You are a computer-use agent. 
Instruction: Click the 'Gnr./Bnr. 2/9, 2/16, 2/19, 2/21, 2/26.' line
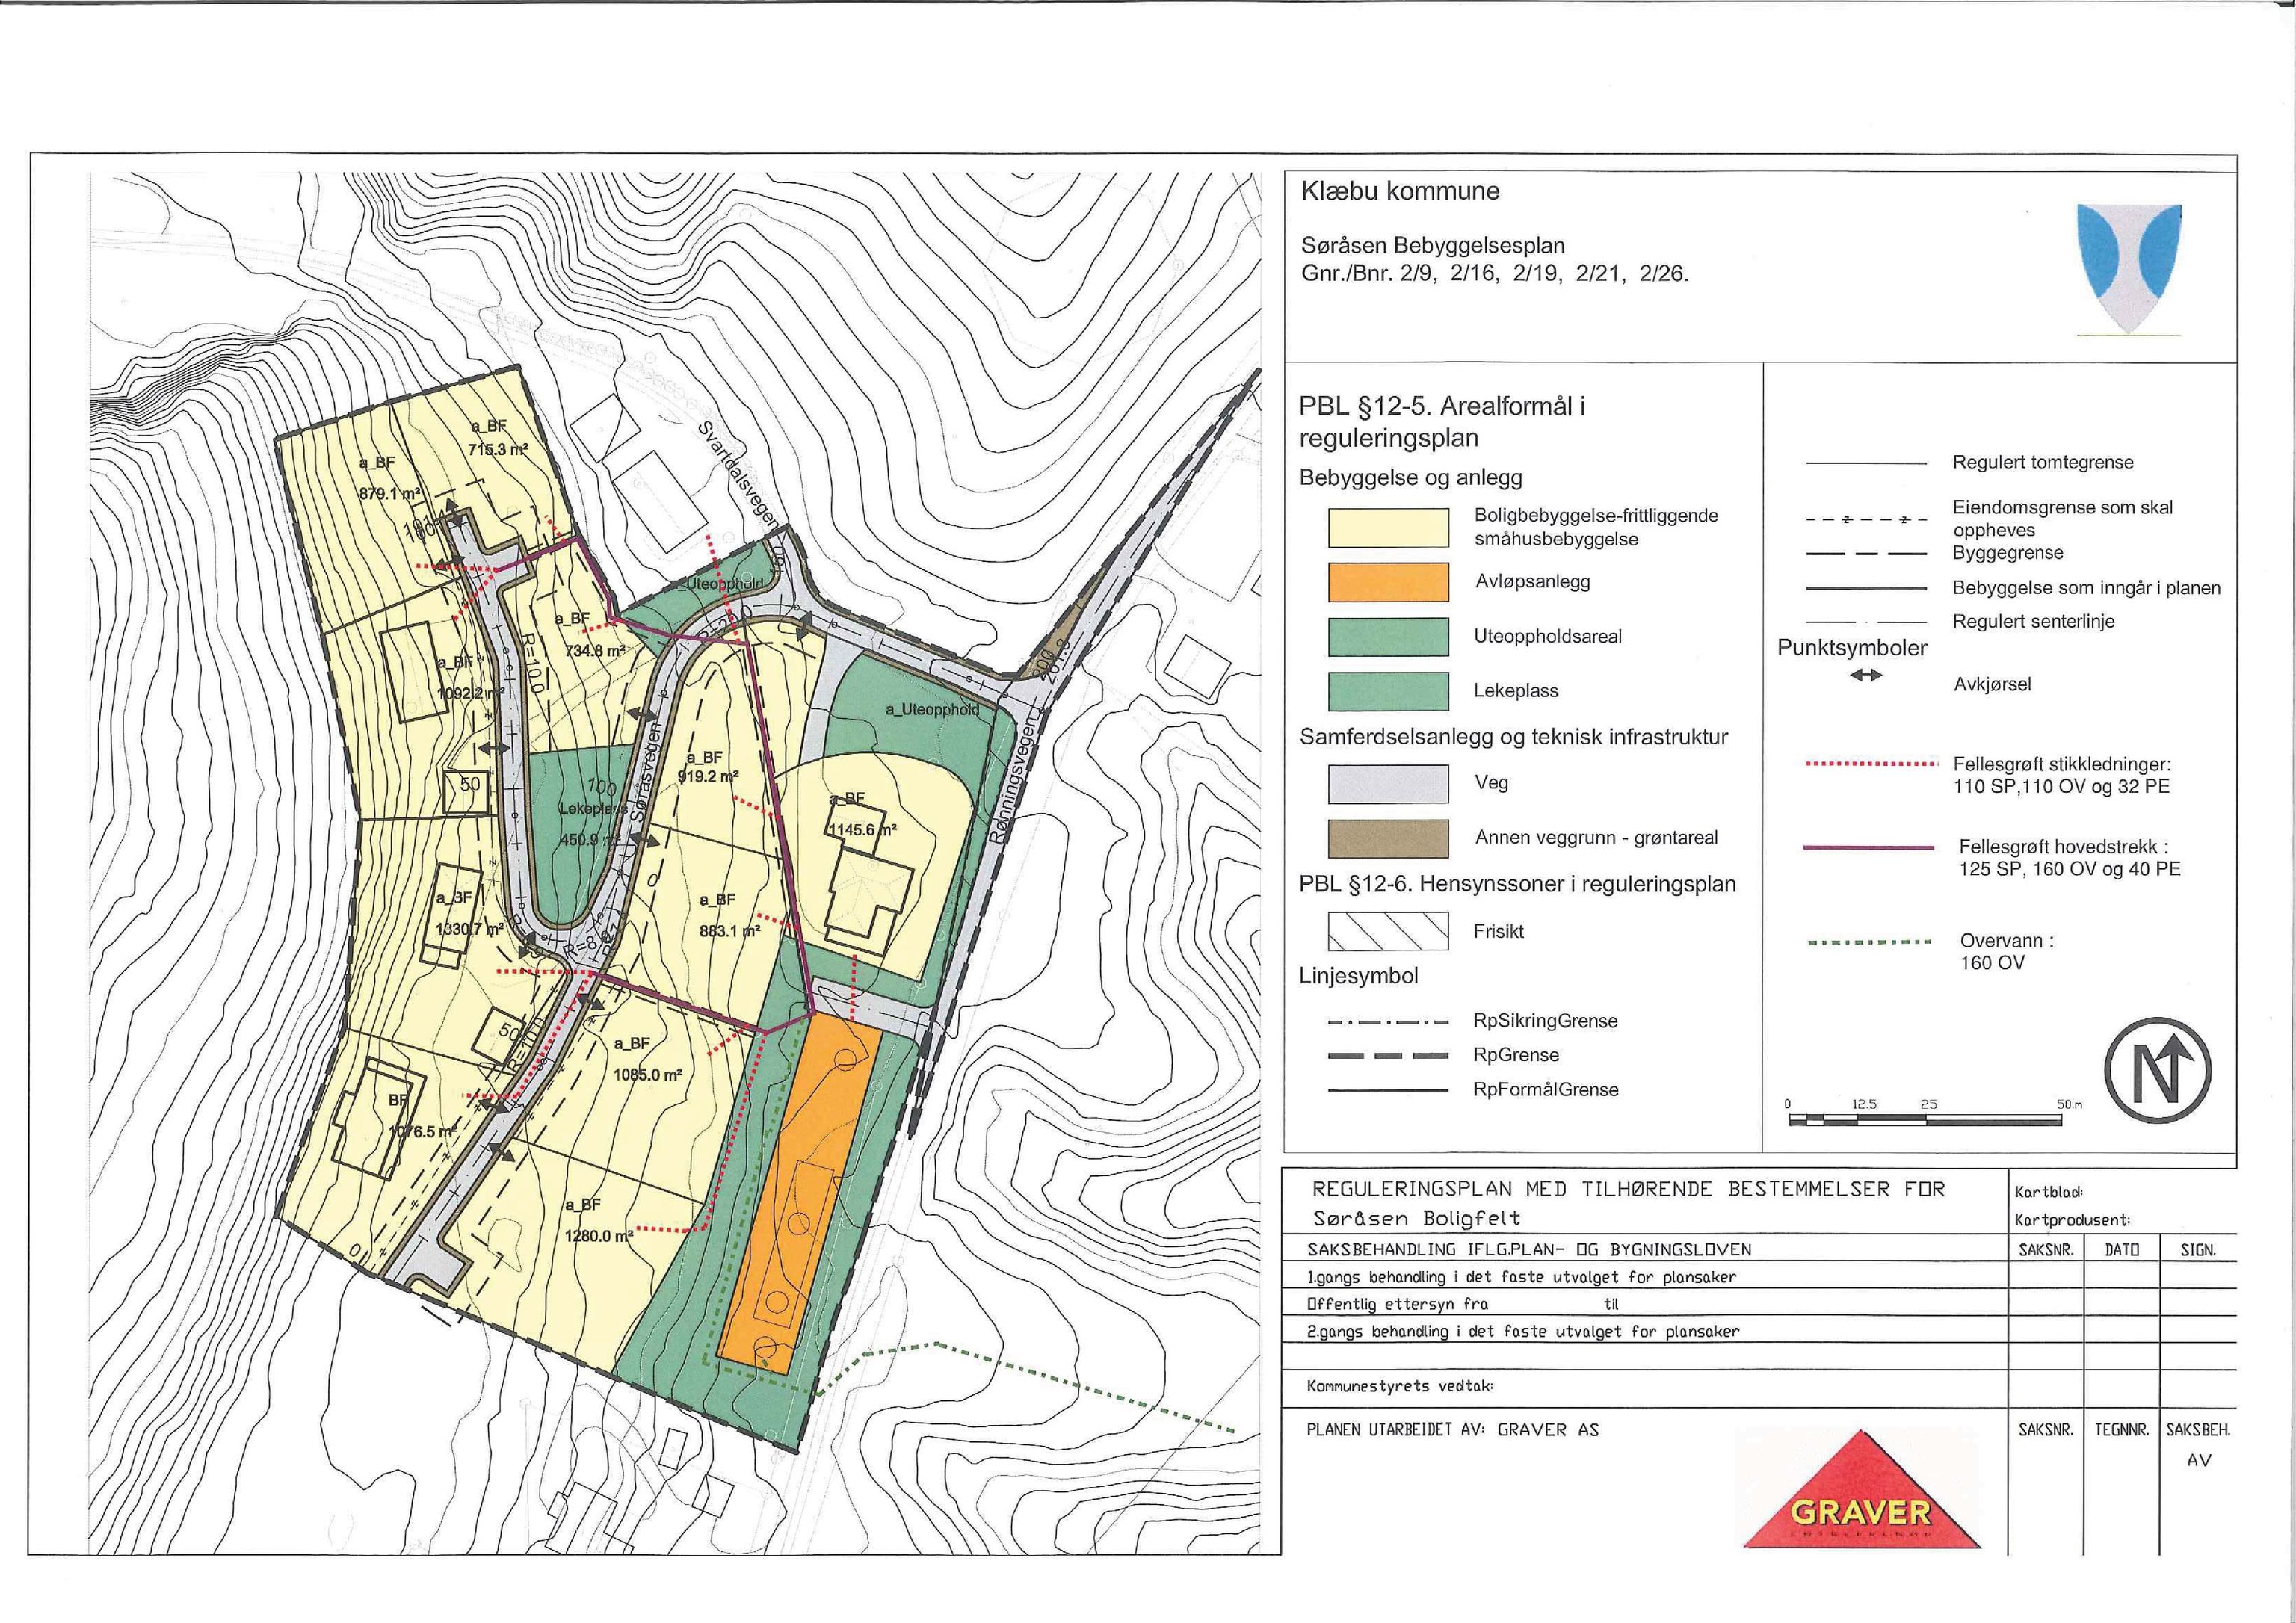1495,274
